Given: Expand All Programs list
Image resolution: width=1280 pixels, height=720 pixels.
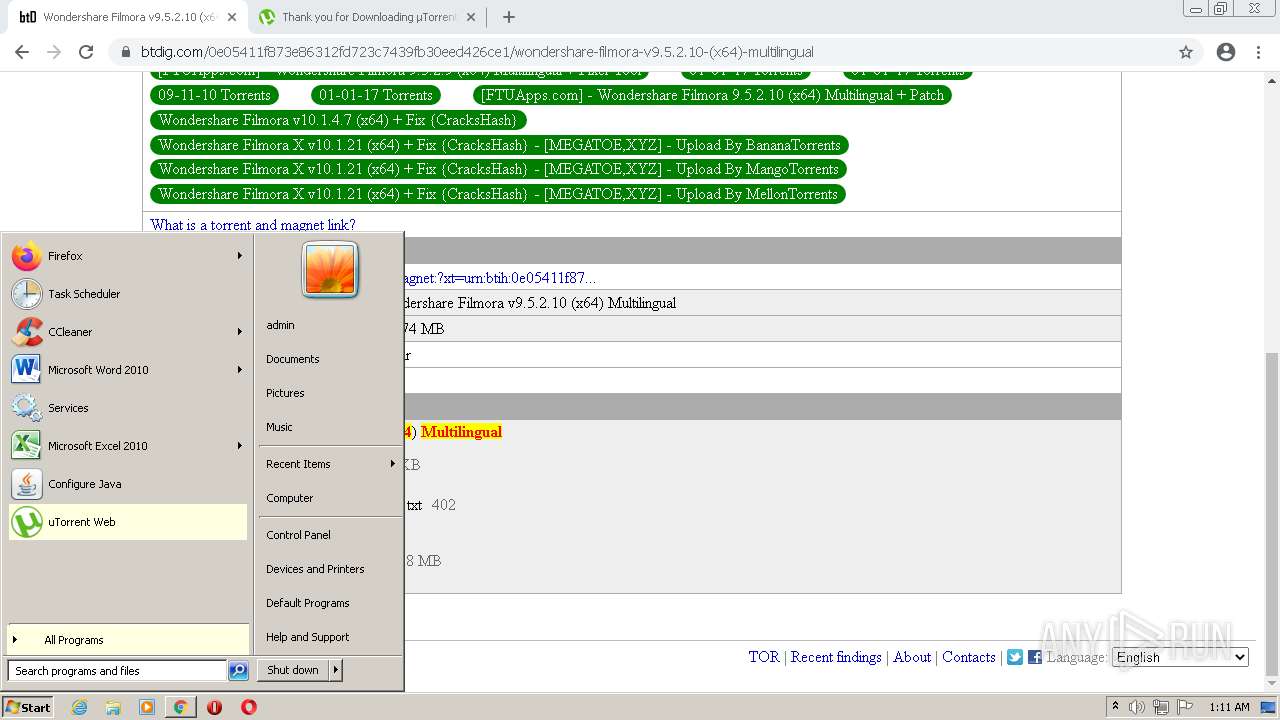Looking at the screenshot, I should coord(128,640).
